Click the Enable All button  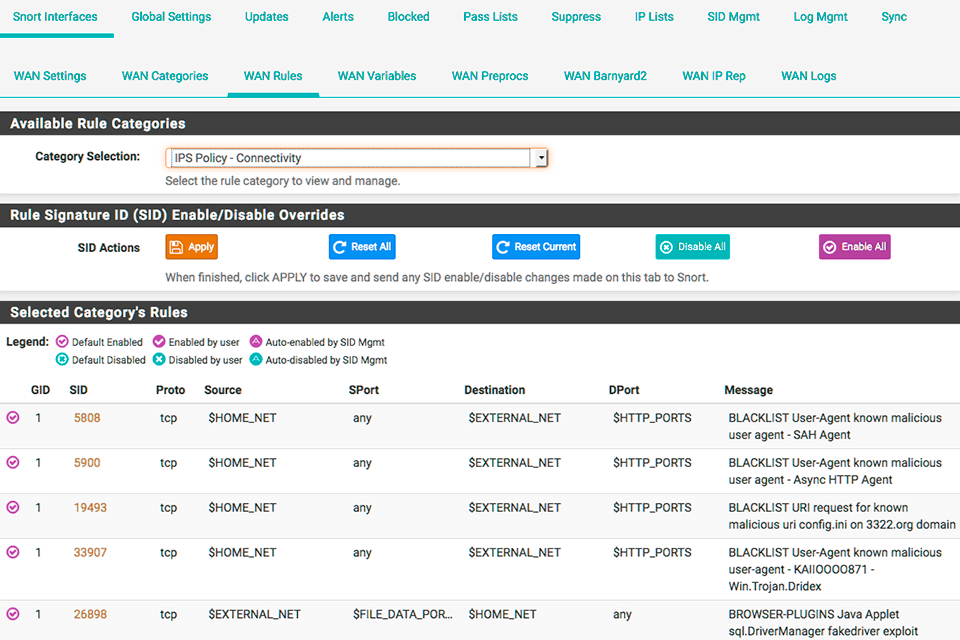(x=855, y=247)
